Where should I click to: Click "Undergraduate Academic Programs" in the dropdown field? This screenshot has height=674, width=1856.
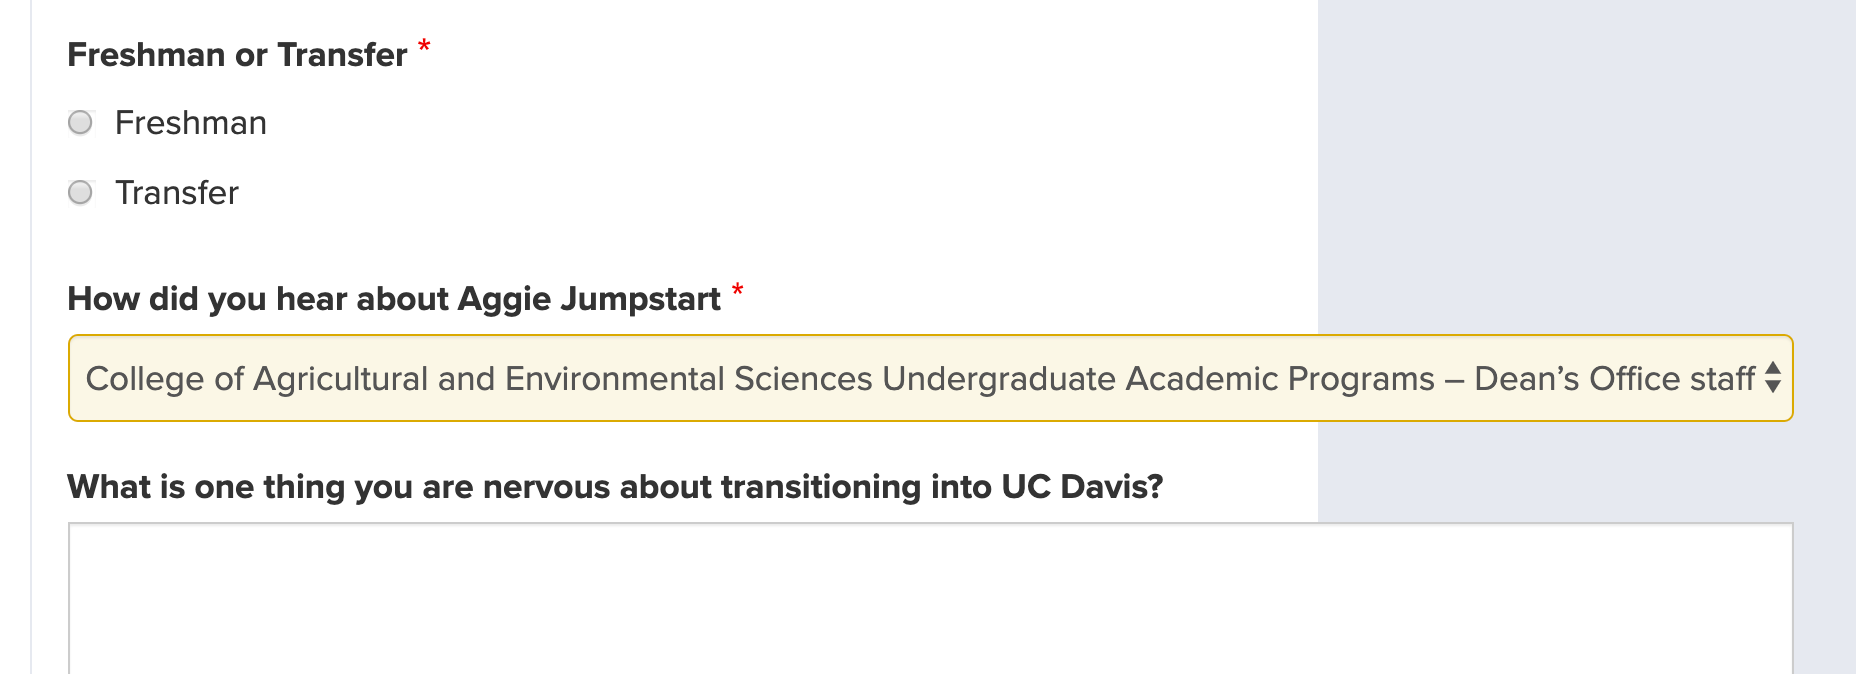point(1158,379)
